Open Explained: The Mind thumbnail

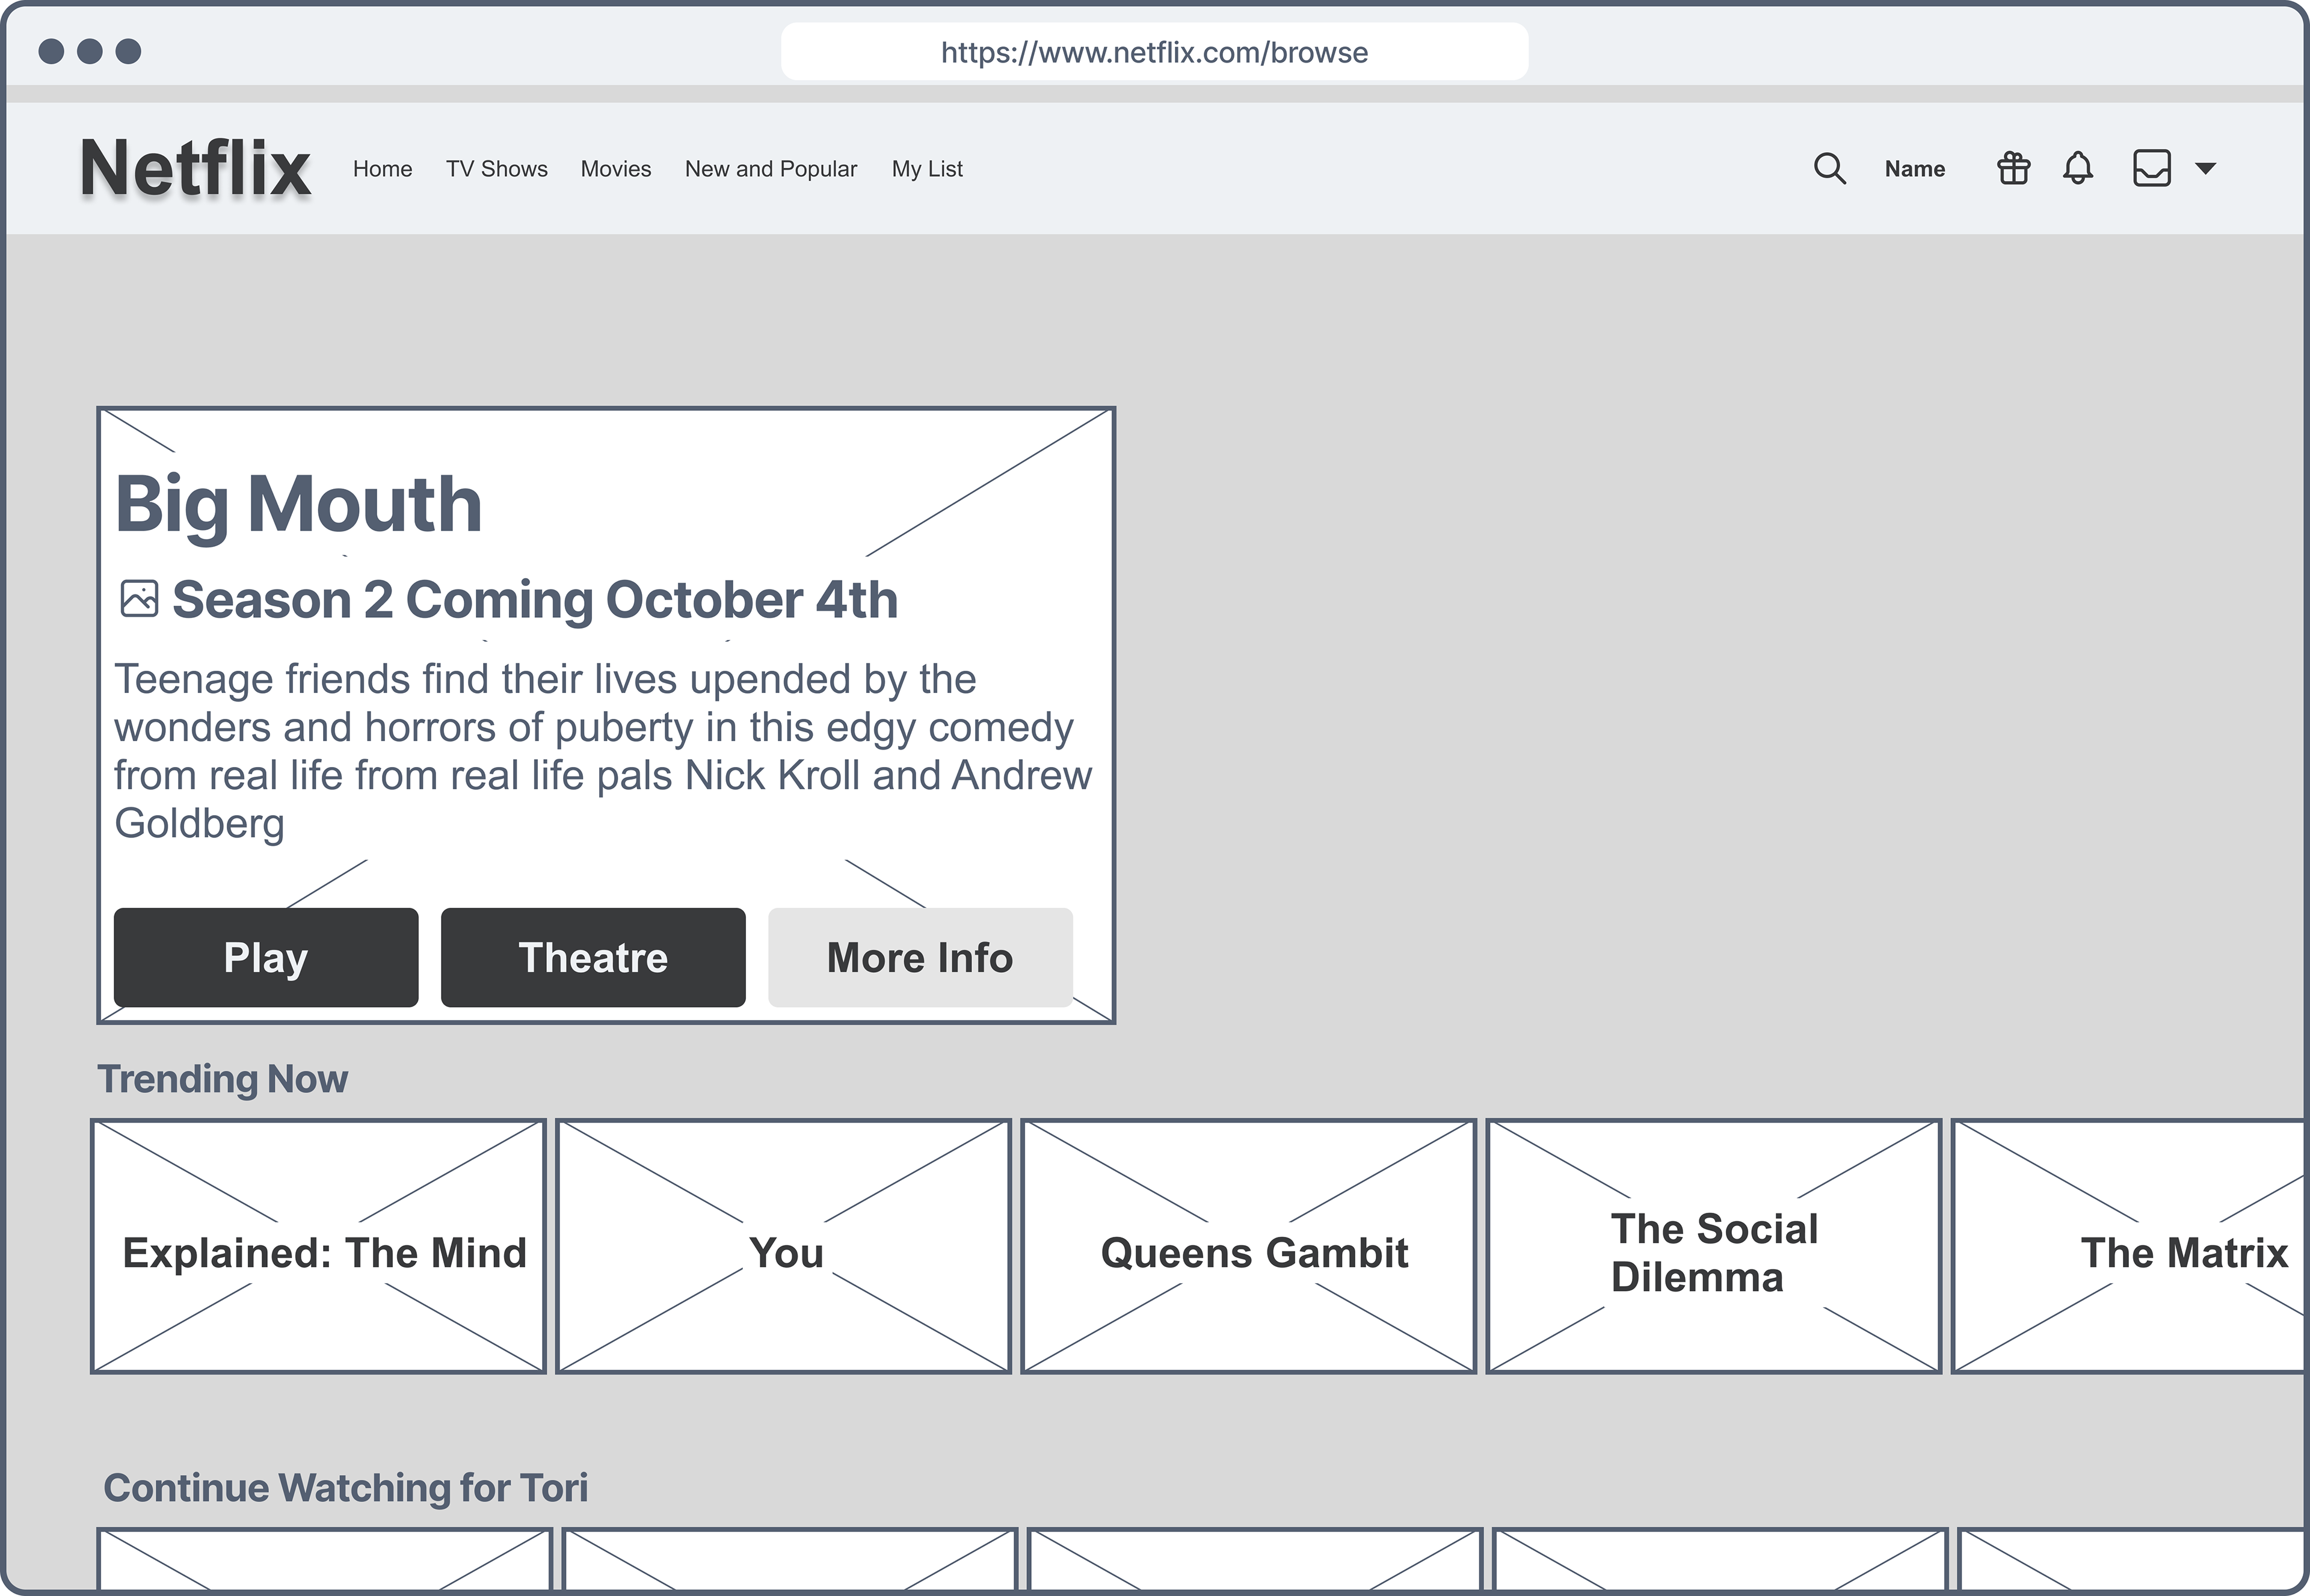coord(319,1246)
